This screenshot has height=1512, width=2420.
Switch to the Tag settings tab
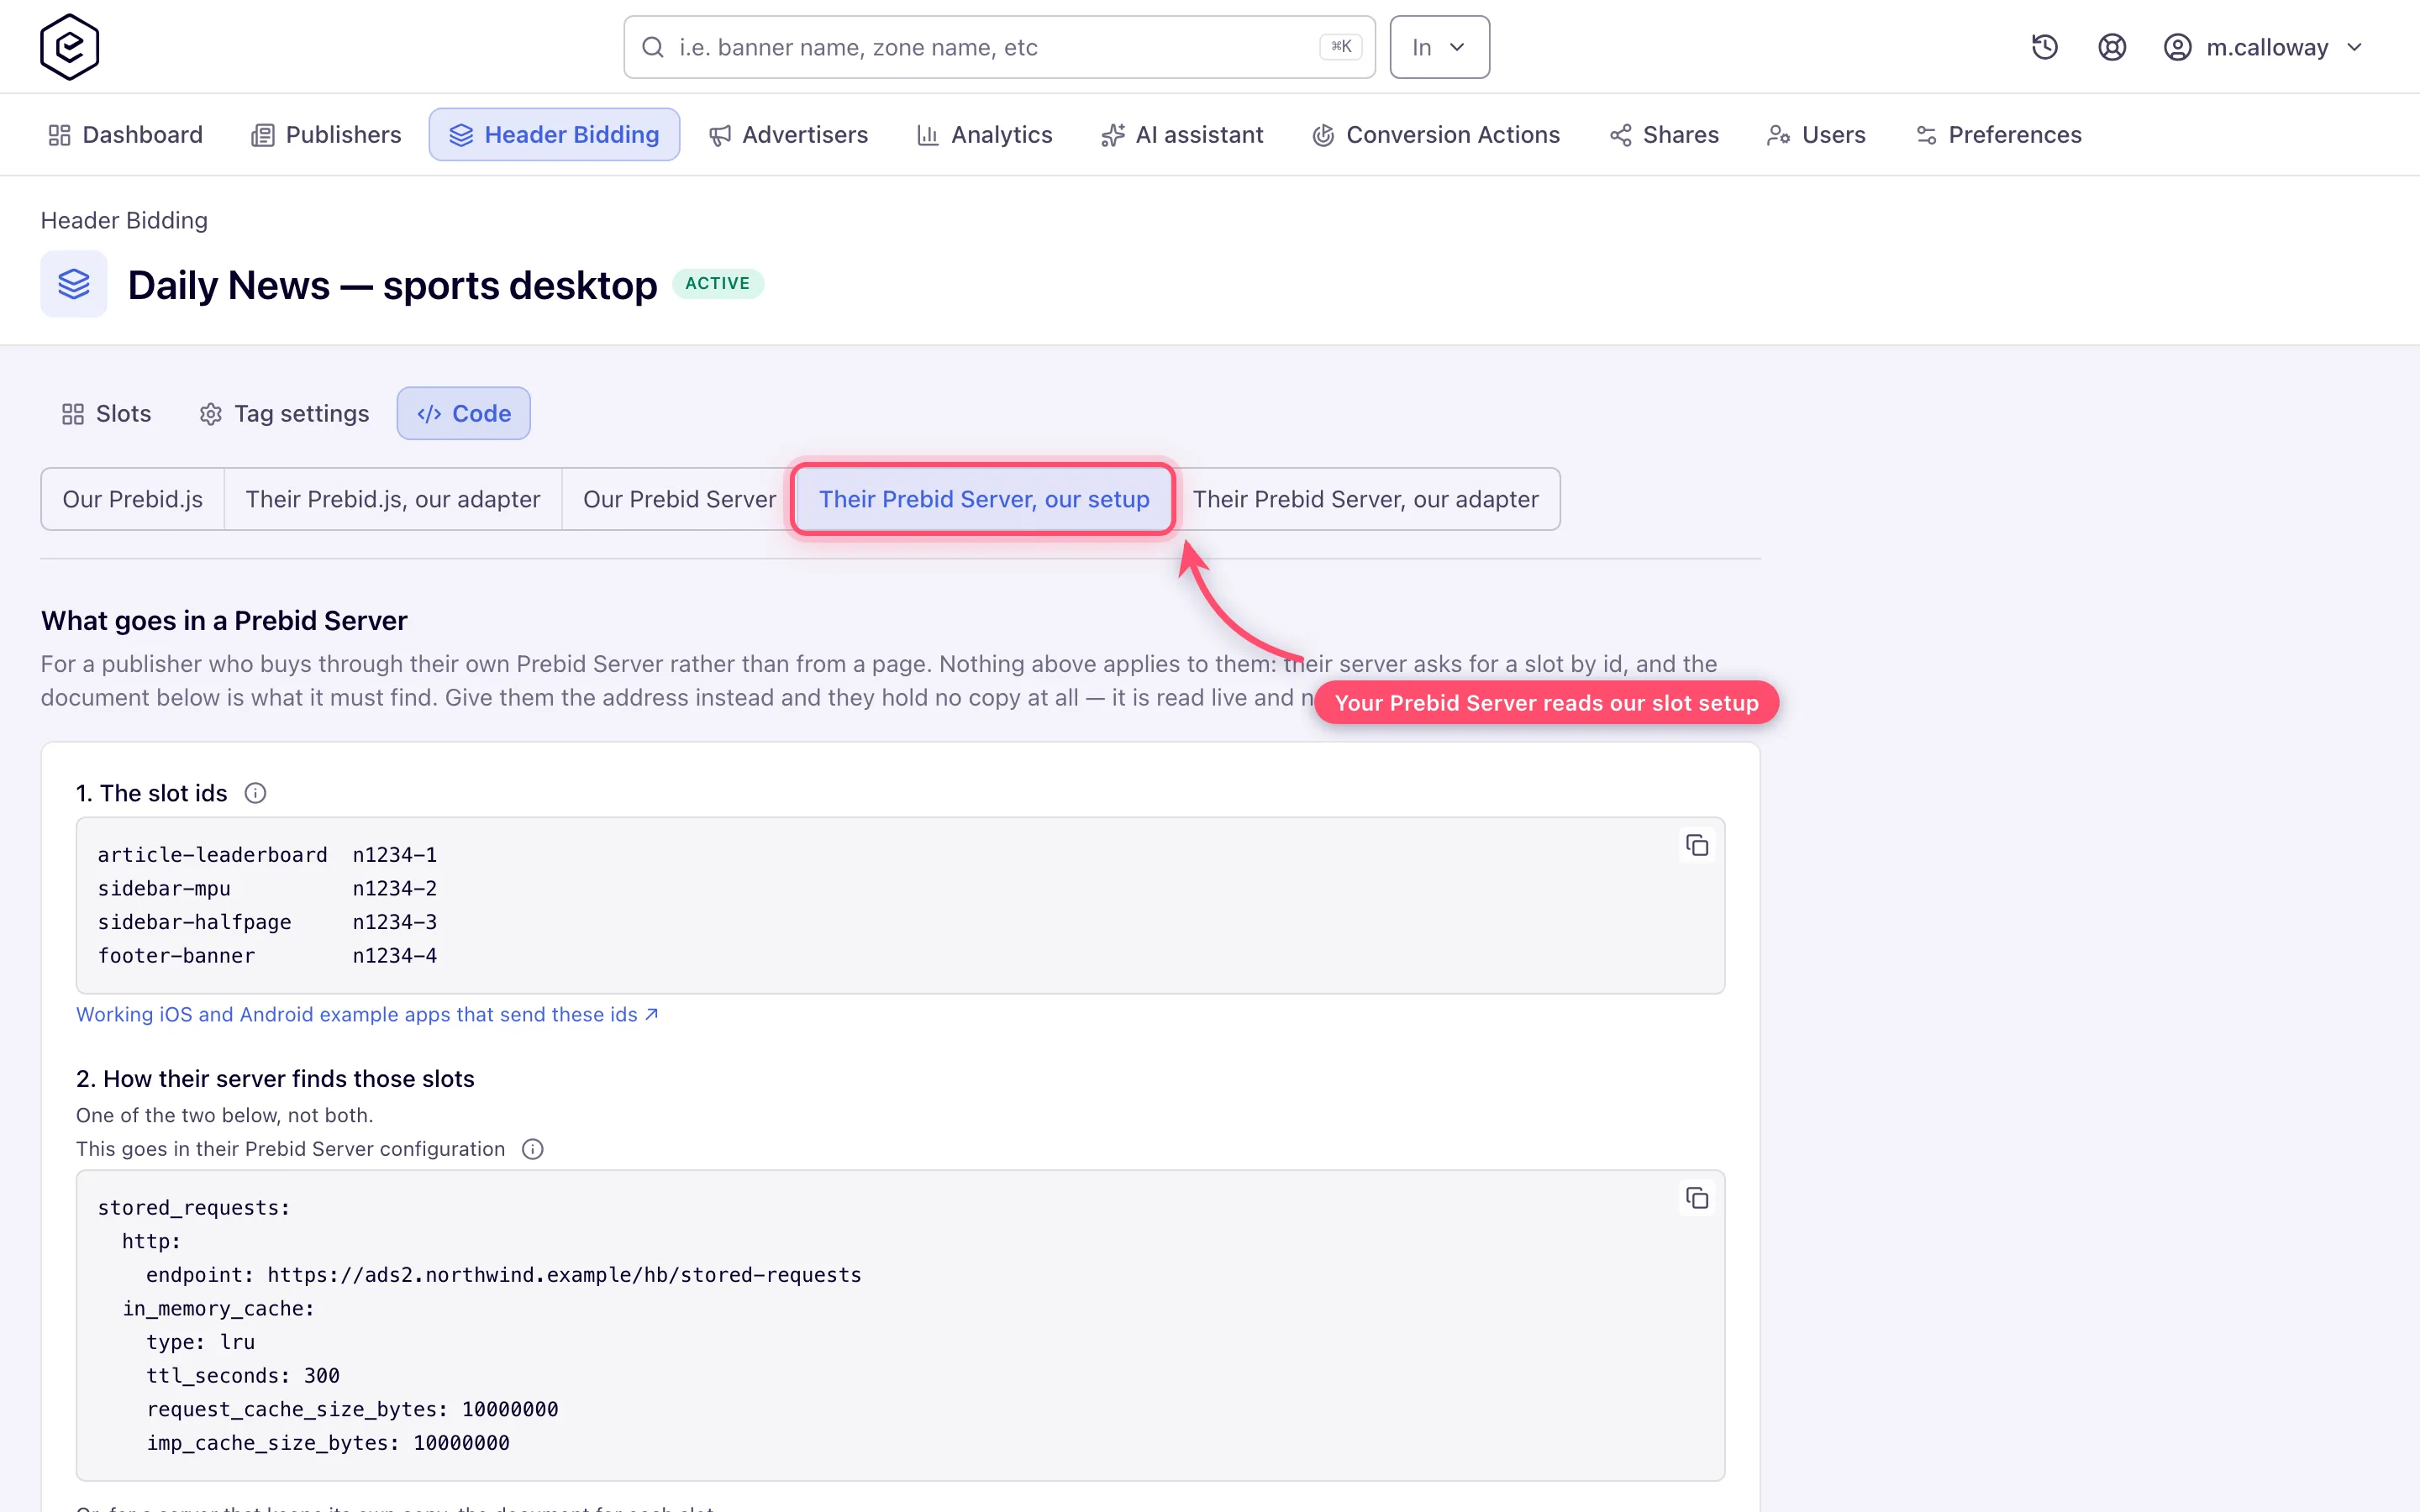(x=284, y=414)
